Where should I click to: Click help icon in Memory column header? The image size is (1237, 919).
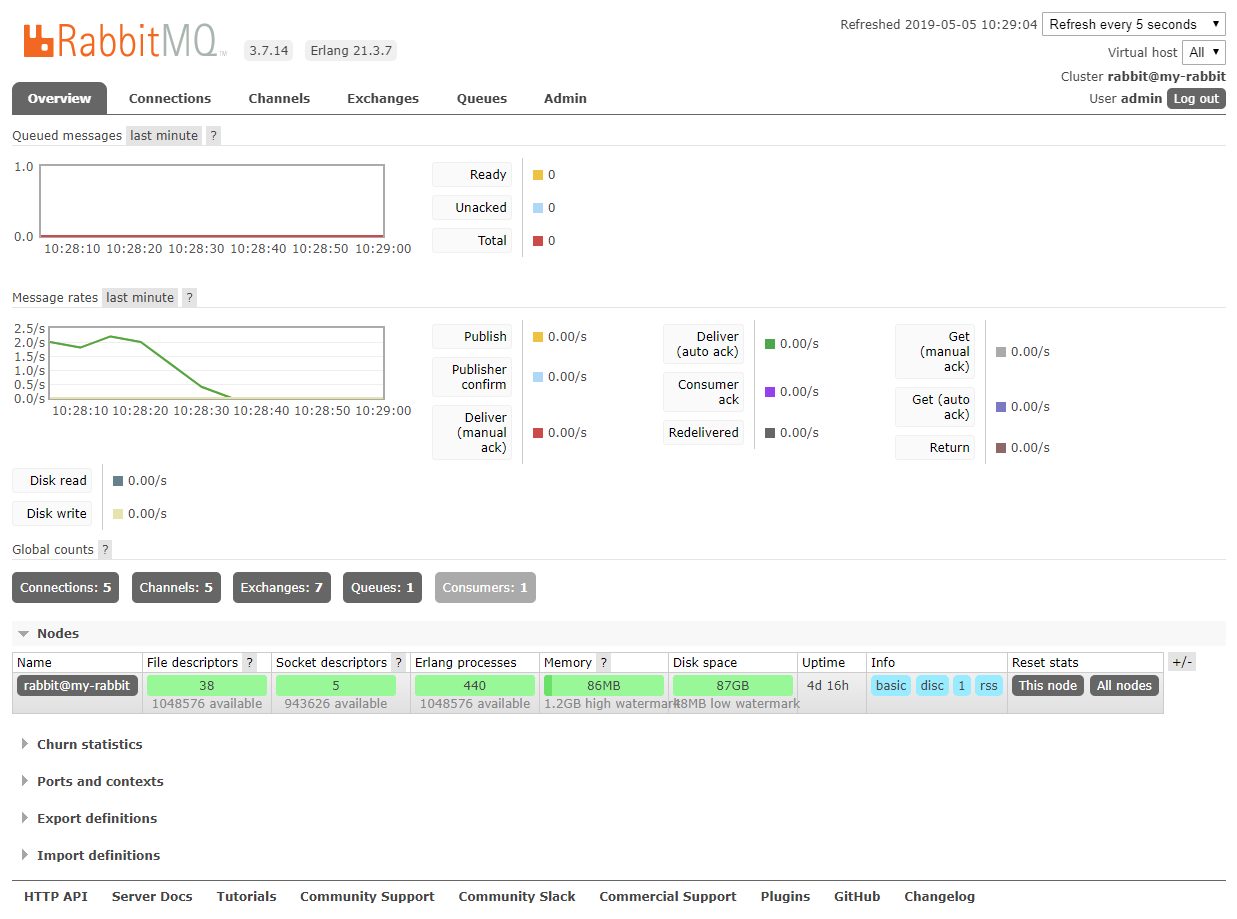coord(603,663)
